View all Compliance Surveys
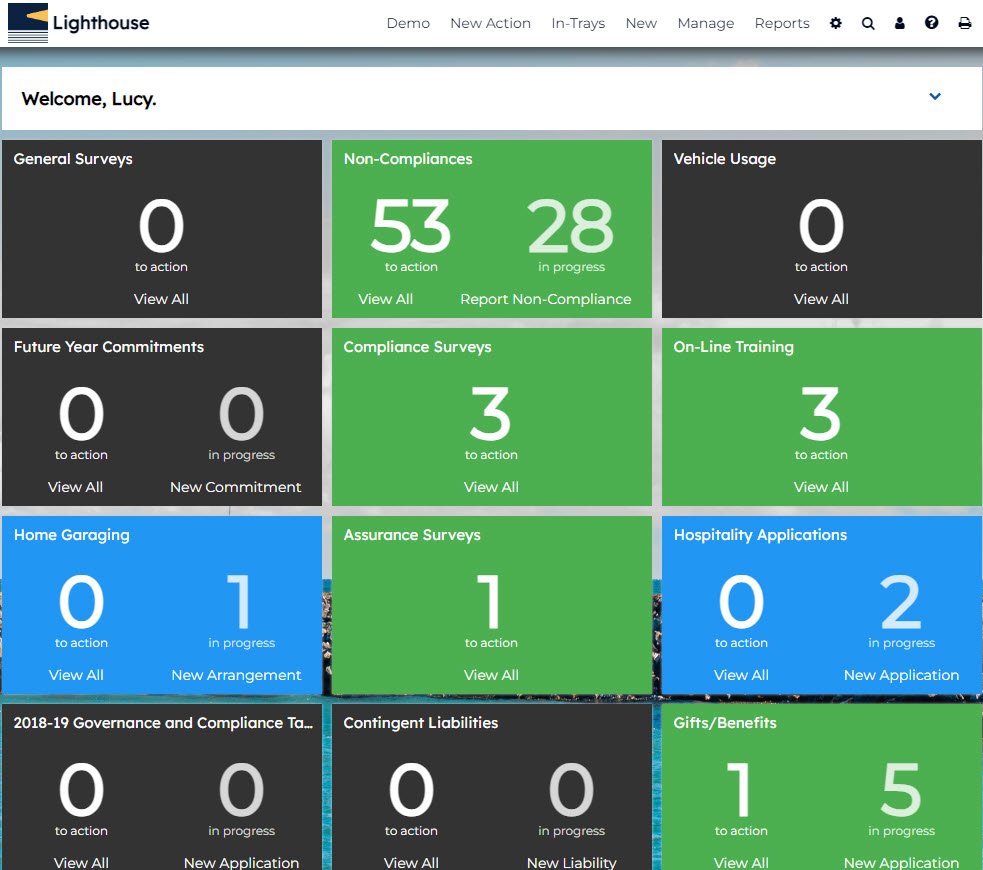This screenshot has width=983, height=870. (491, 487)
